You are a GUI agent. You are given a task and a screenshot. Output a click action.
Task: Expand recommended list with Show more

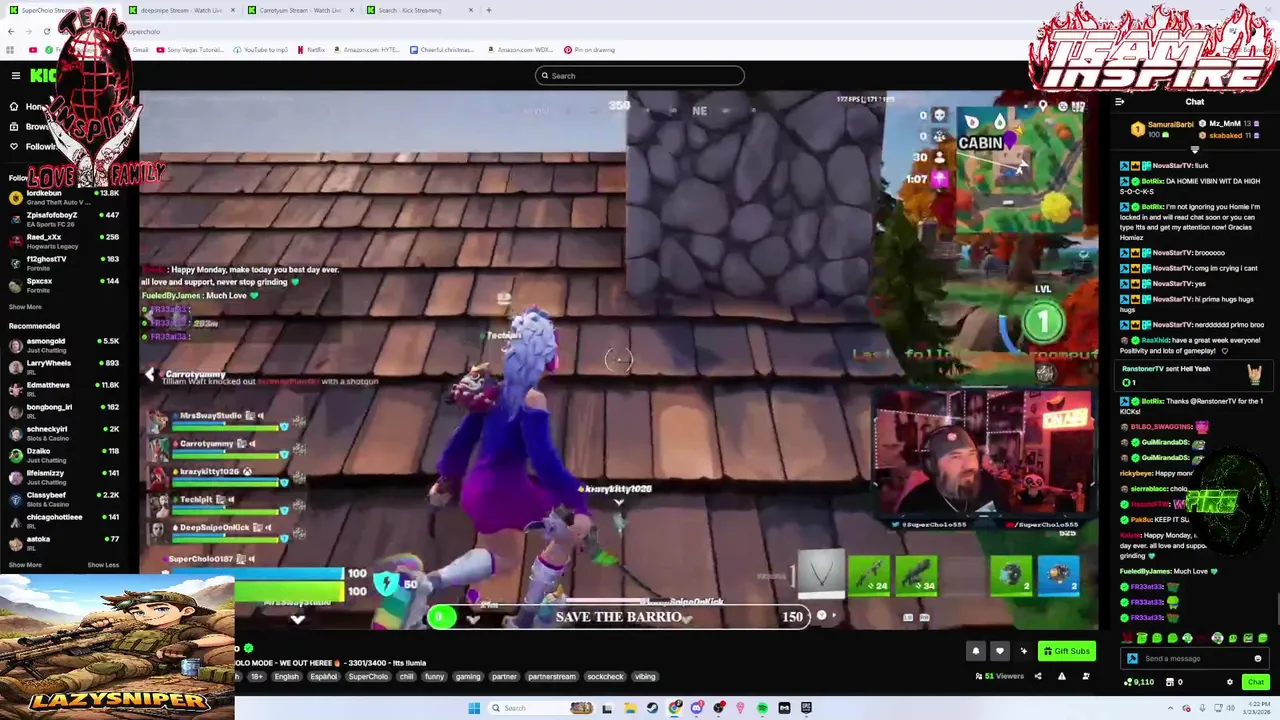(x=25, y=565)
